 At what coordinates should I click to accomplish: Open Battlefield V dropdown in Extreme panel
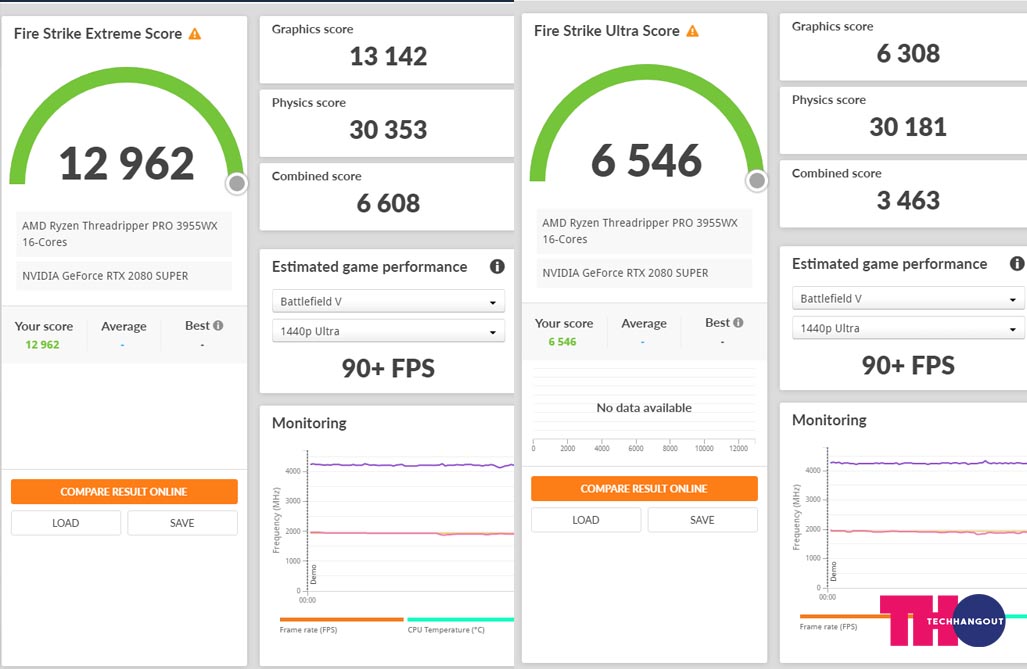[388, 301]
